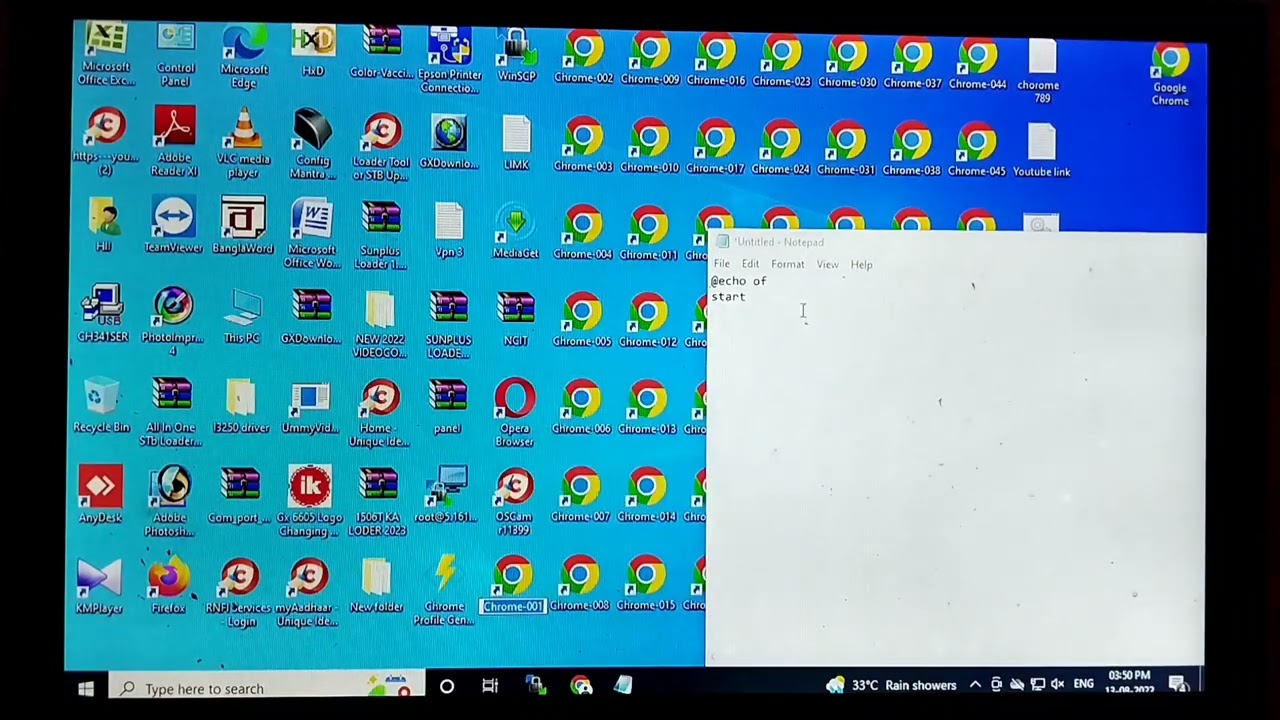Open Cortana from the taskbar
The height and width of the screenshot is (720, 1280).
point(447,686)
